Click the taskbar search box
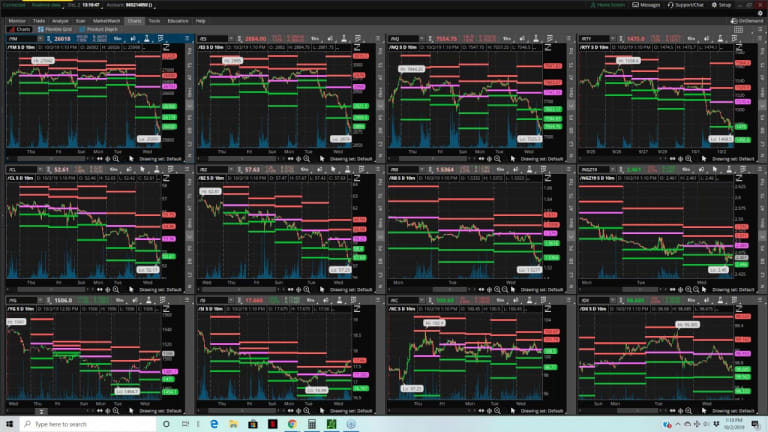The width and height of the screenshot is (768, 432). click(x=88, y=424)
